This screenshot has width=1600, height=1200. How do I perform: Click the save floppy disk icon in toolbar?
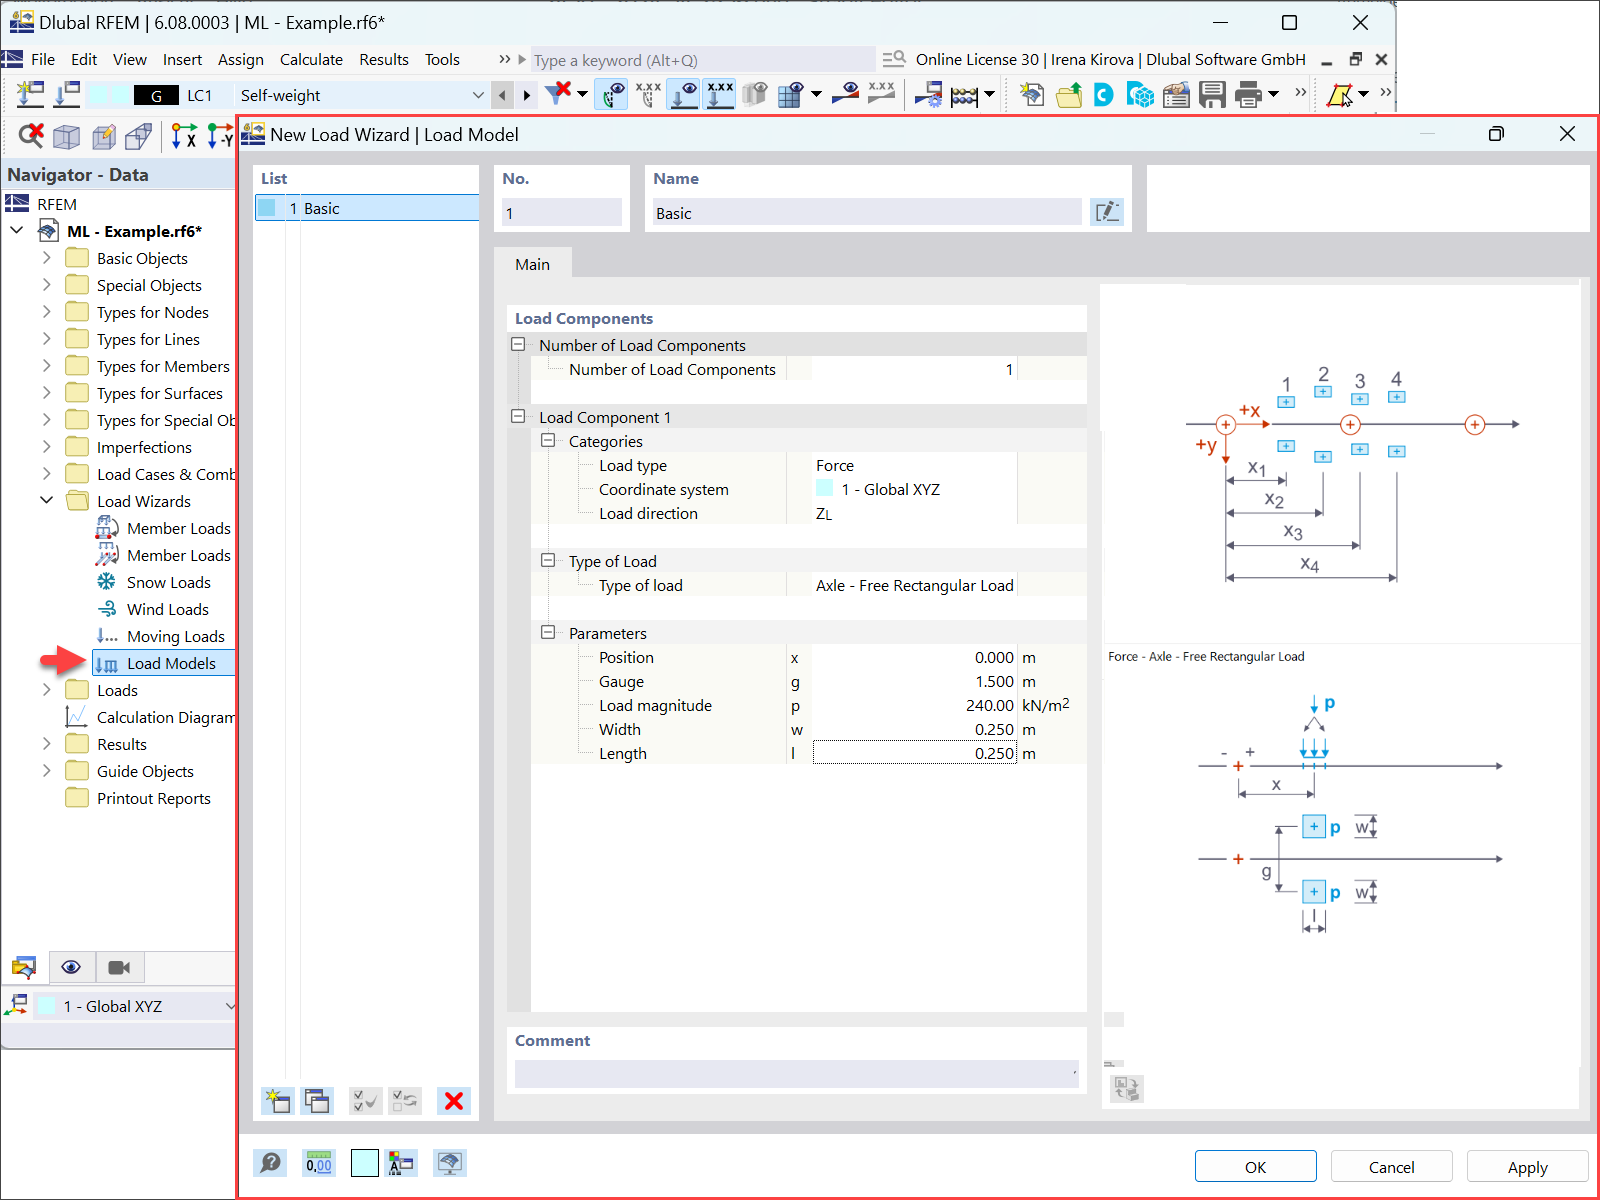click(x=1212, y=95)
